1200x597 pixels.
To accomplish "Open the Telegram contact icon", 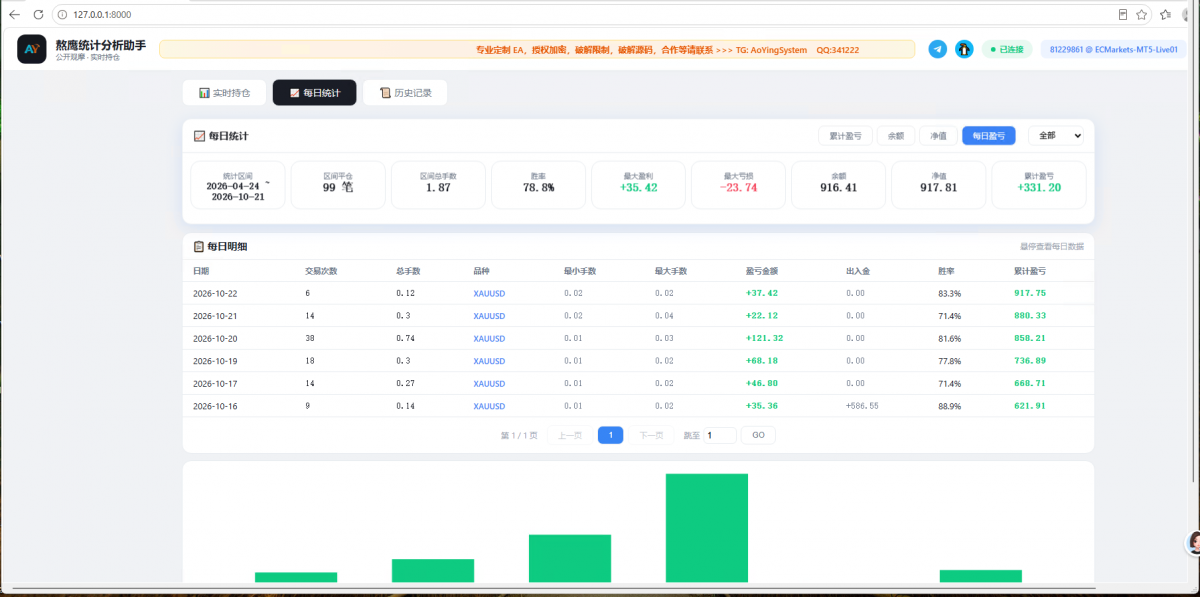I will coord(937,49).
